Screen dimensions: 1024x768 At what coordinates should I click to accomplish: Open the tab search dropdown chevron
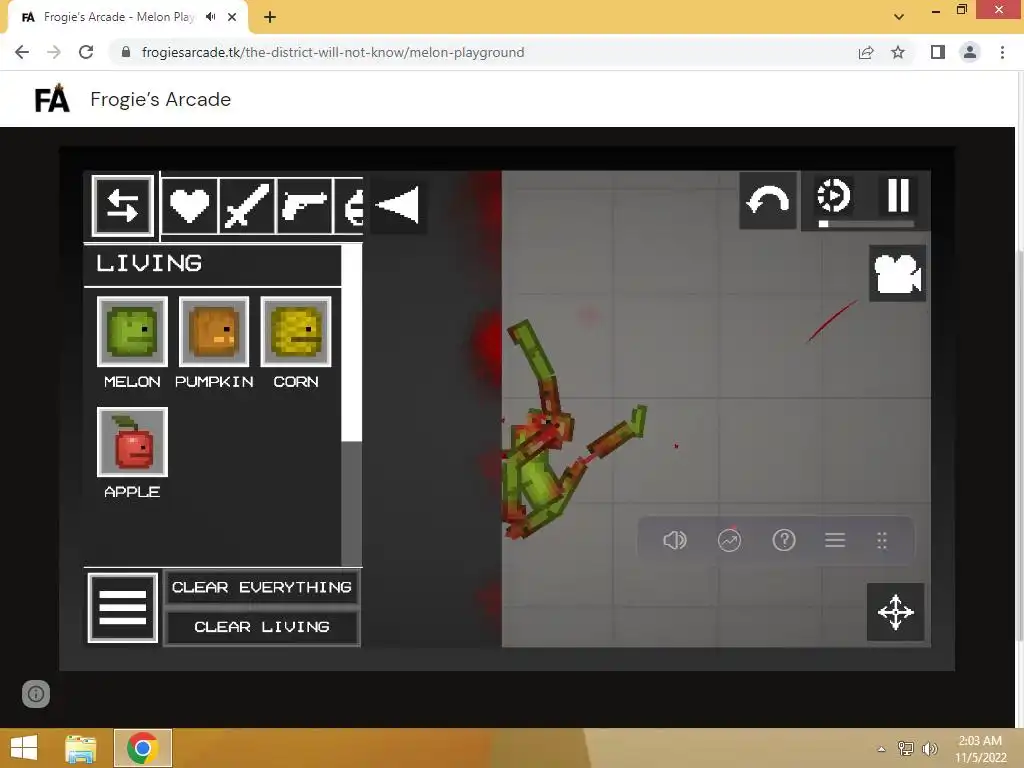[x=899, y=17]
